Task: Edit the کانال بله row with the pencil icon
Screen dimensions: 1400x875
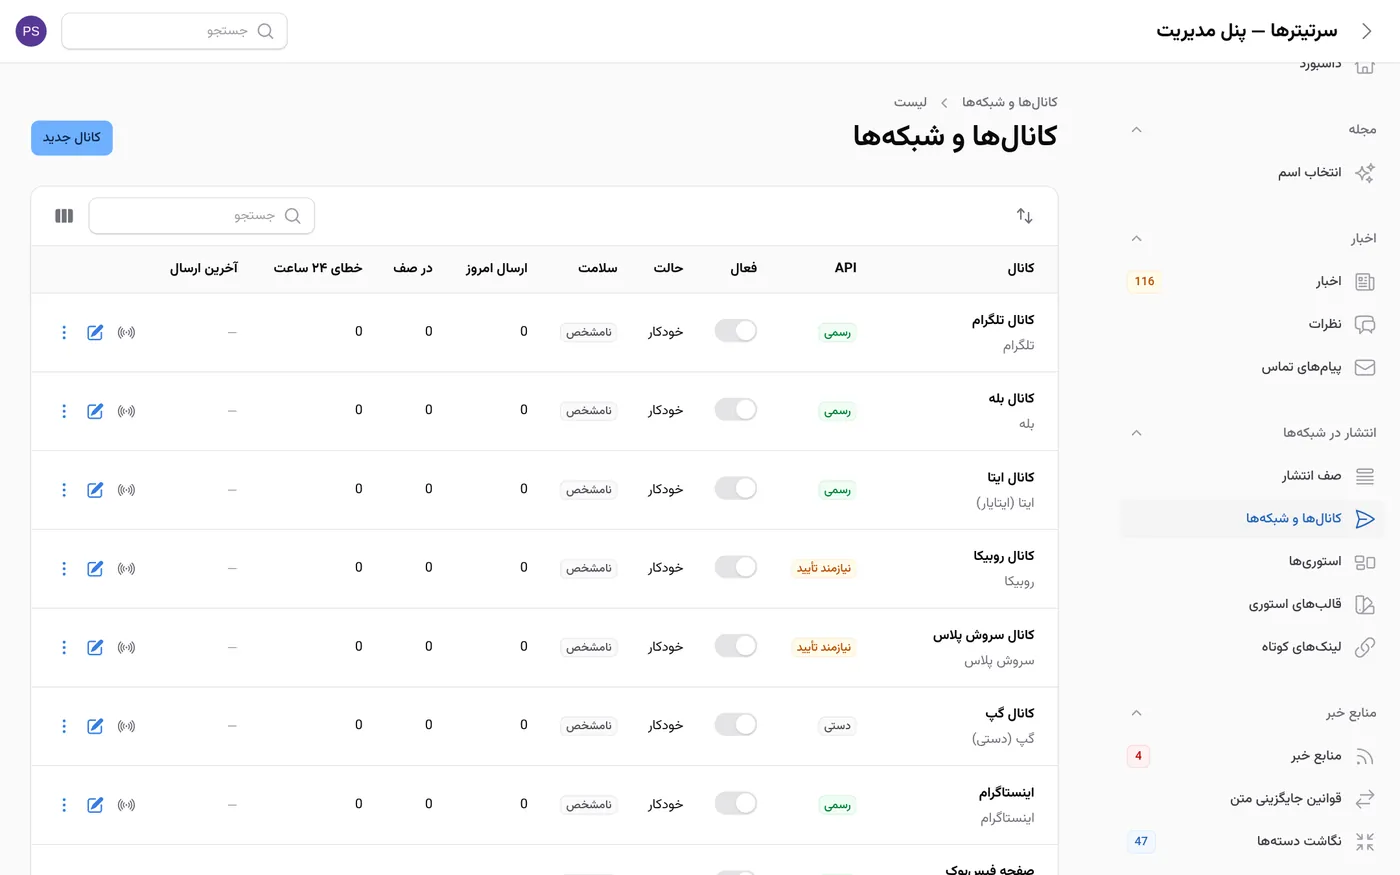Action: [x=95, y=411]
